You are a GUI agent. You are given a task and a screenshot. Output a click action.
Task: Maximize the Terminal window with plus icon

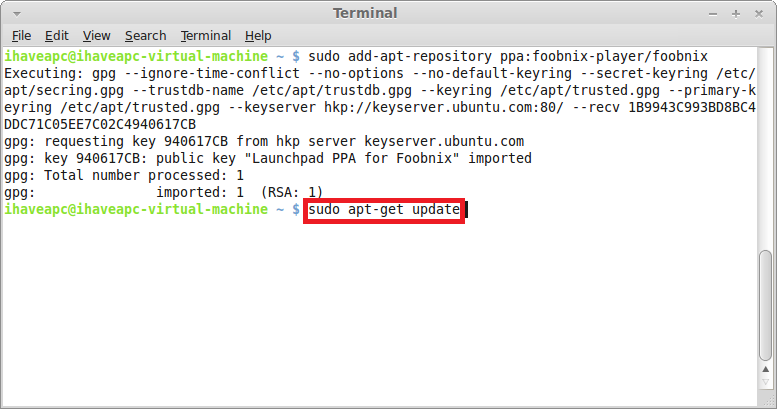[x=736, y=14]
